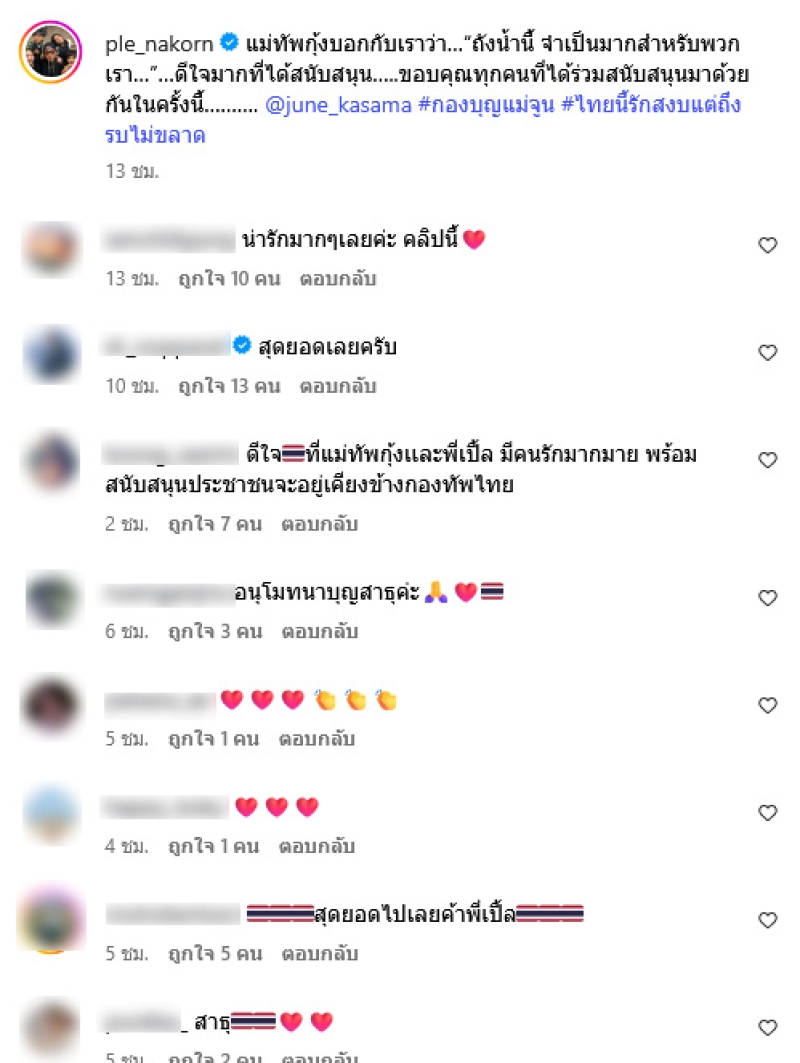View the 10 likes on the first comment
This screenshot has height=1063, width=800.
click(x=228, y=279)
